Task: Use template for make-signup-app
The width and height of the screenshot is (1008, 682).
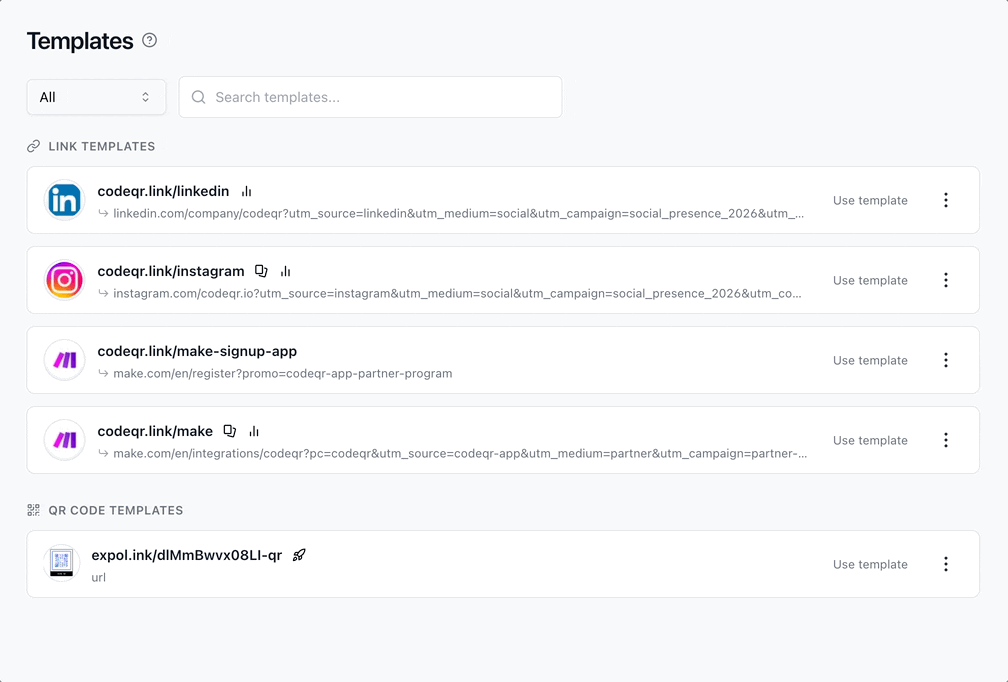Action: [870, 360]
